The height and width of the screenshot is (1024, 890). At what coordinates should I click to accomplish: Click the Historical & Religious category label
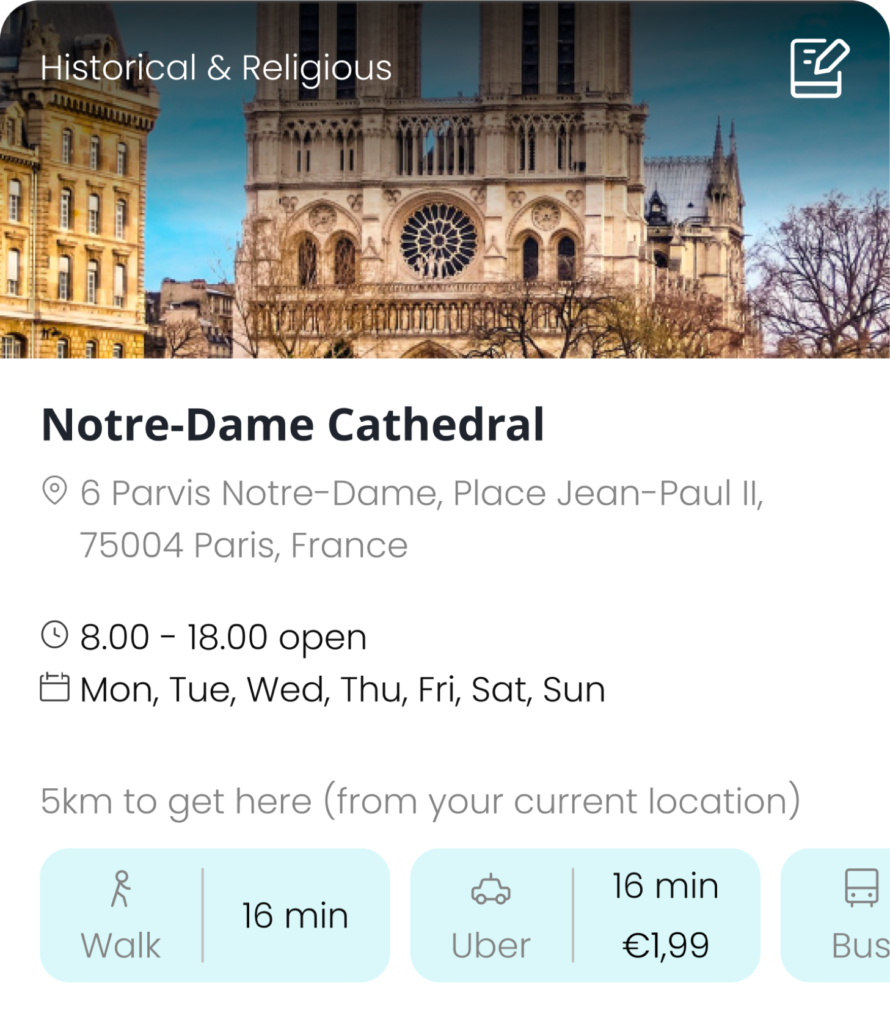[216, 68]
